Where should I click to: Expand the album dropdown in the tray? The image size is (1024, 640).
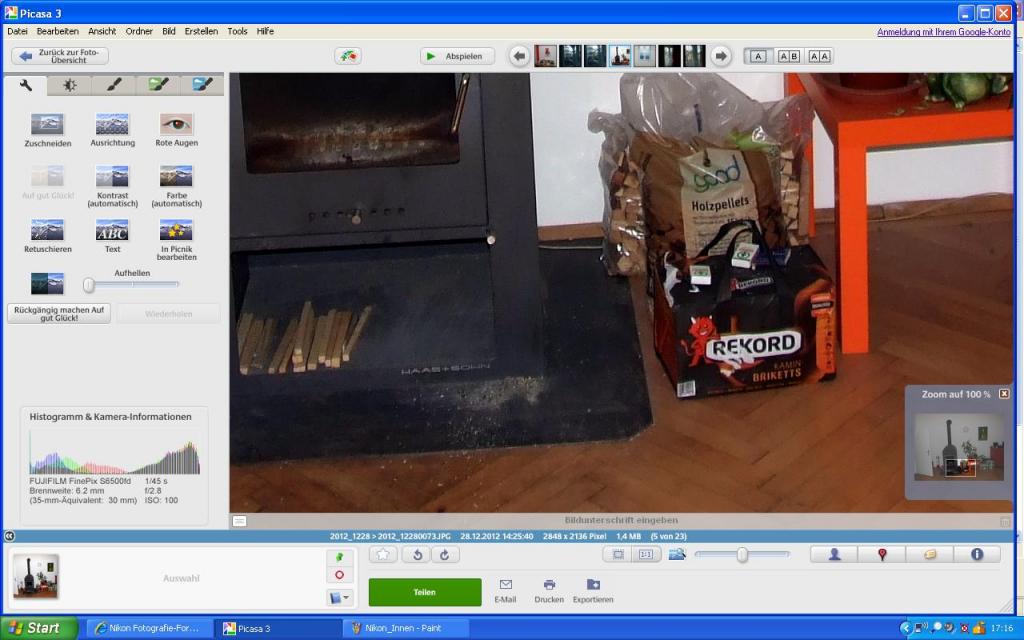click(x=339, y=598)
